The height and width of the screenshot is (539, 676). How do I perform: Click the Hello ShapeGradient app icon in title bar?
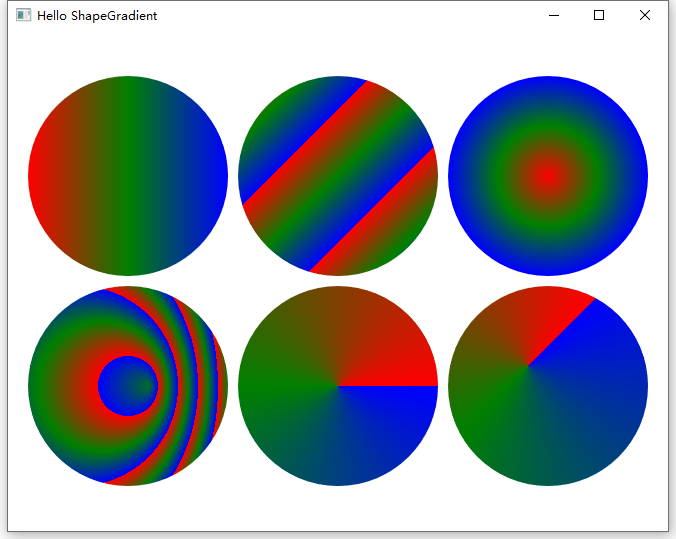(x=23, y=15)
